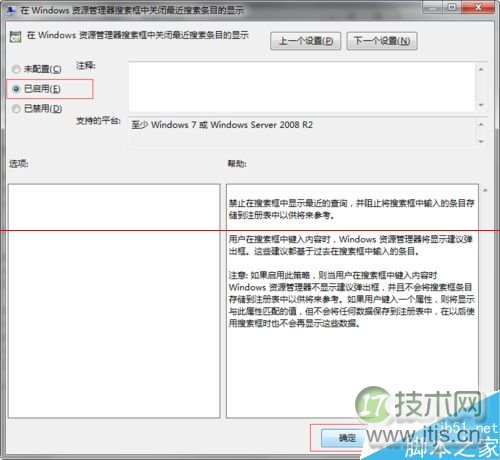500x460 pixels.
Task: Go to 上一个设置(P) previous setting
Action: tap(305, 41)
